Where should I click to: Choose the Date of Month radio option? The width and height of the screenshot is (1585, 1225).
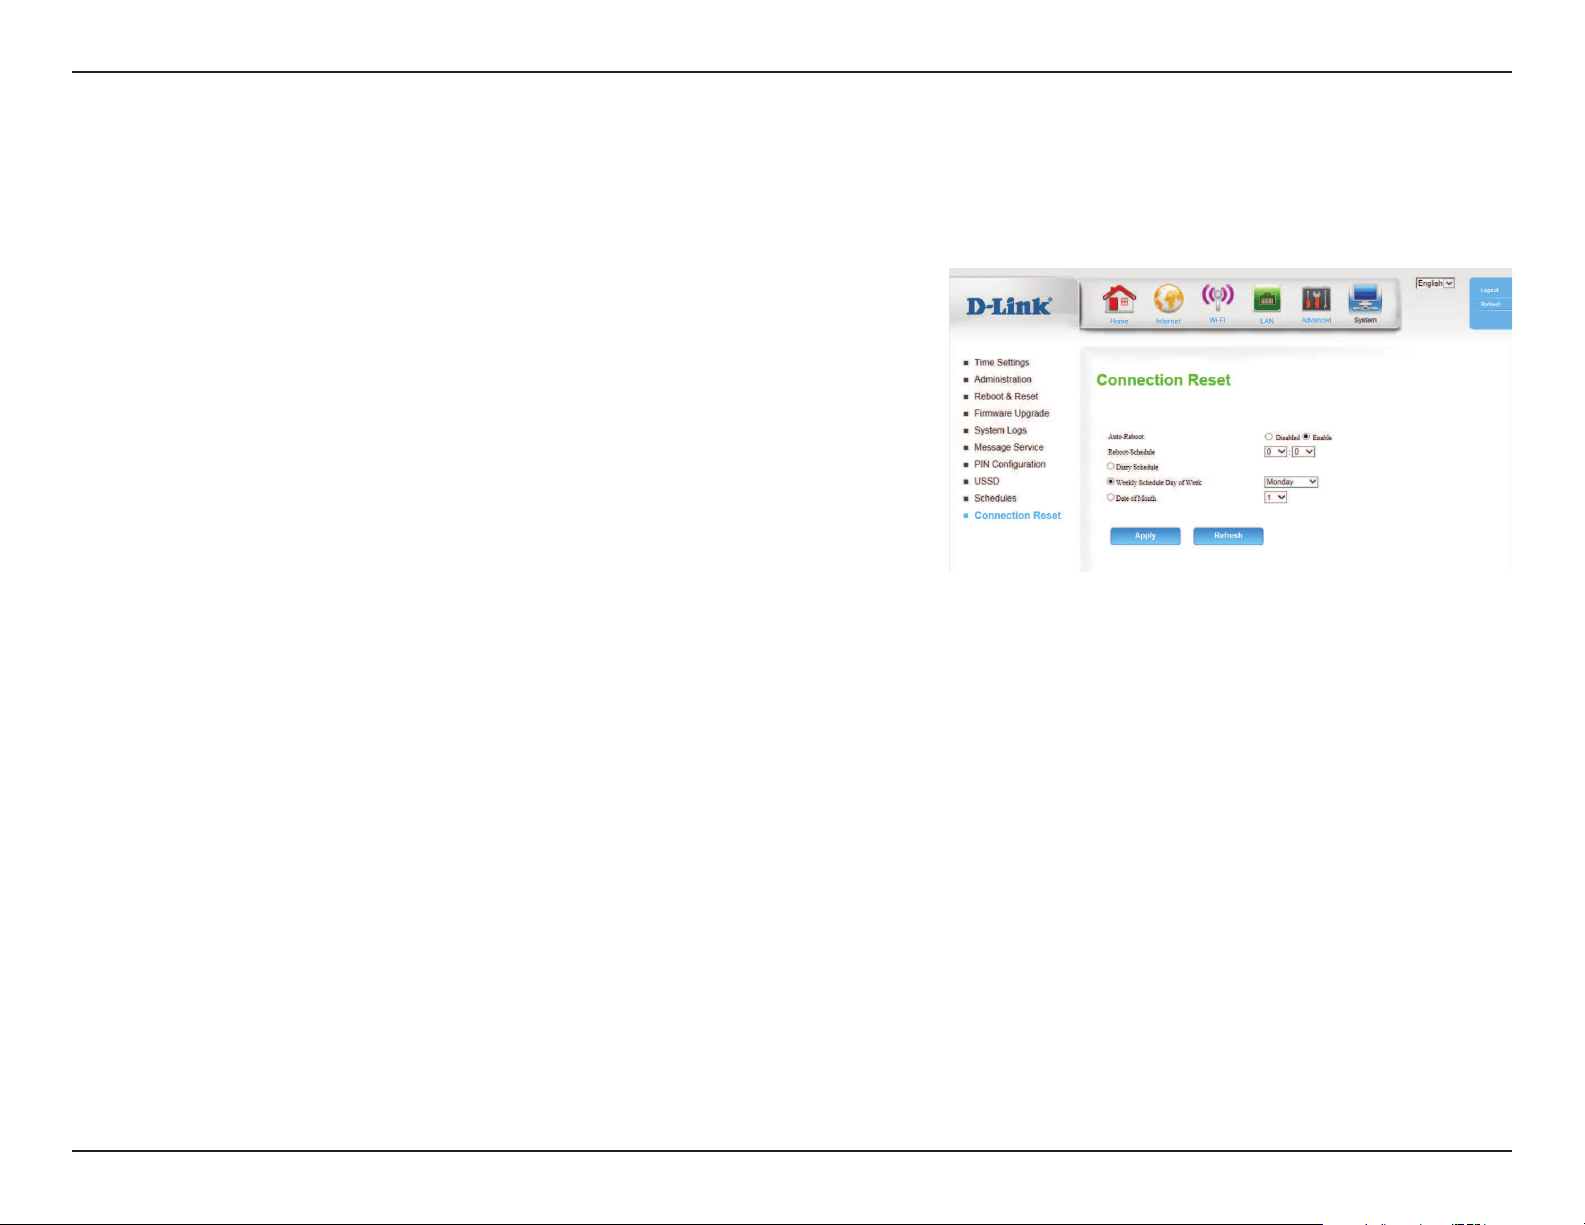coord(1110,497)
